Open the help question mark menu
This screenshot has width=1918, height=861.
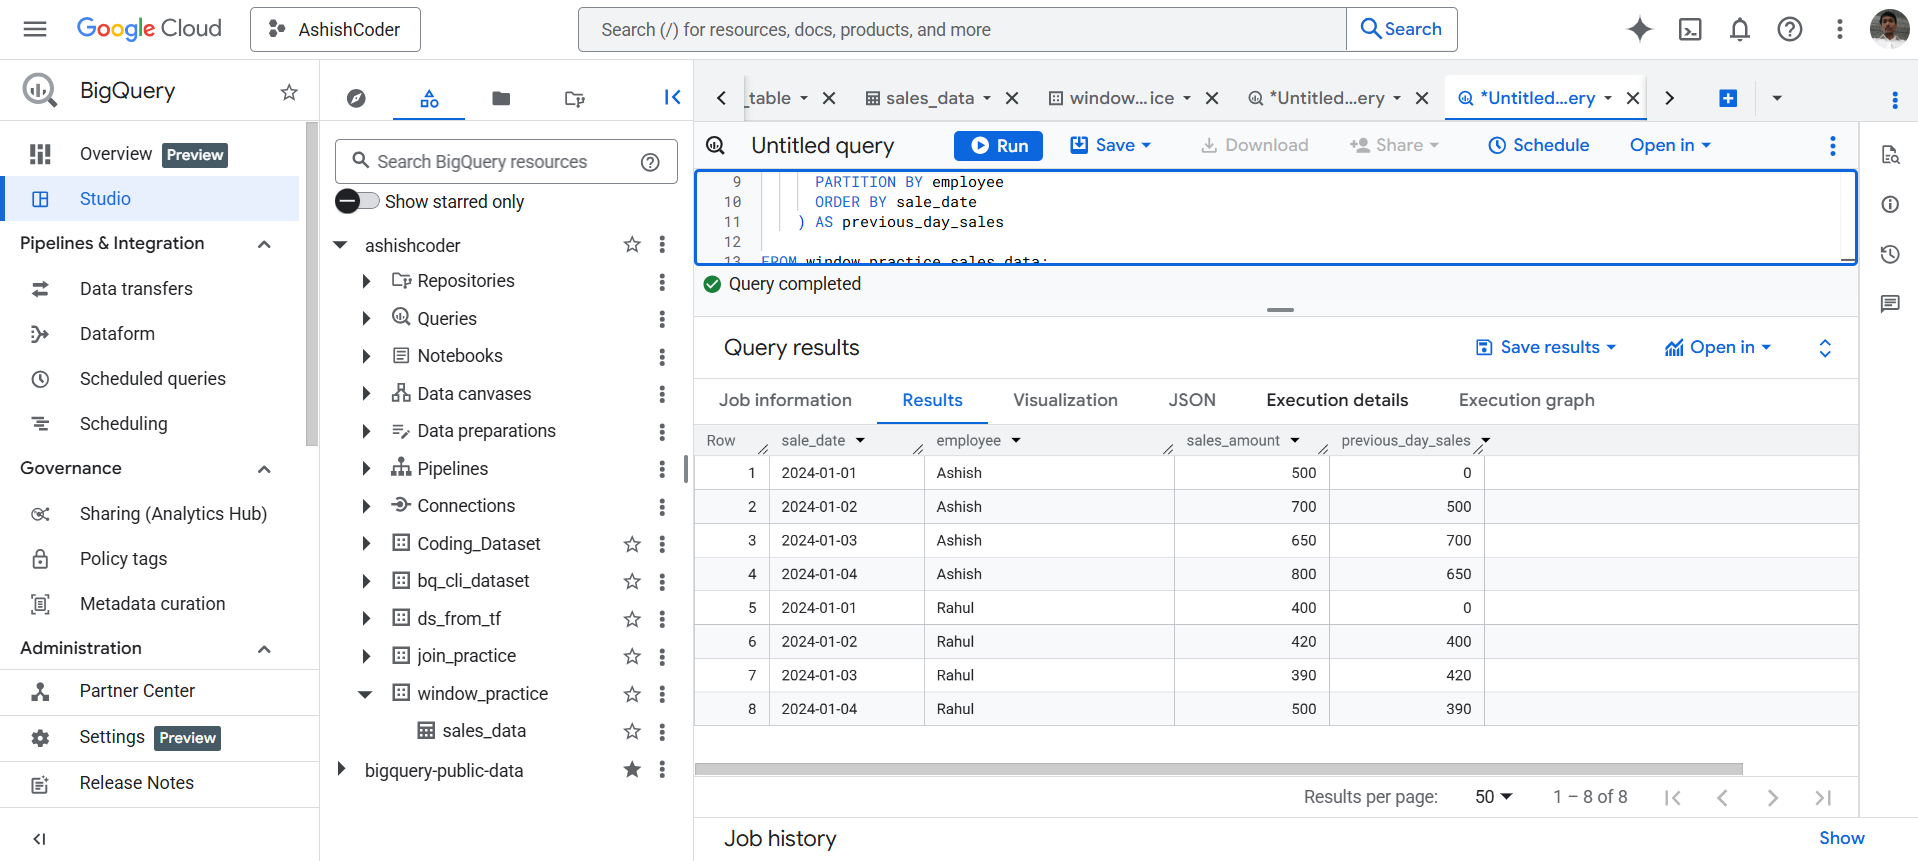coord(1790,29)
